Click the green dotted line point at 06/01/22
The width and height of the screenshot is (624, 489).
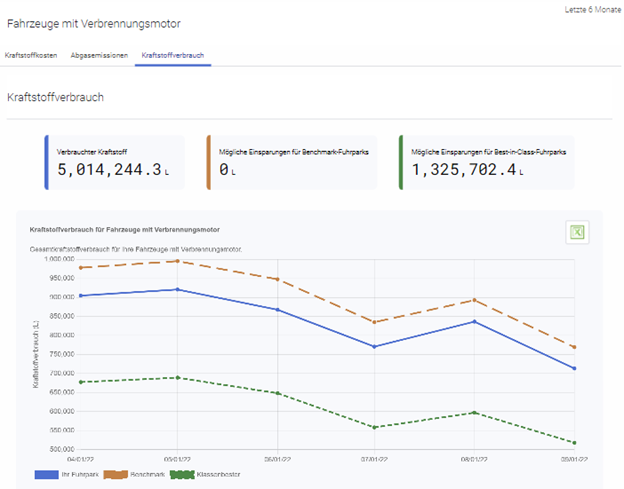coord(277,393)
